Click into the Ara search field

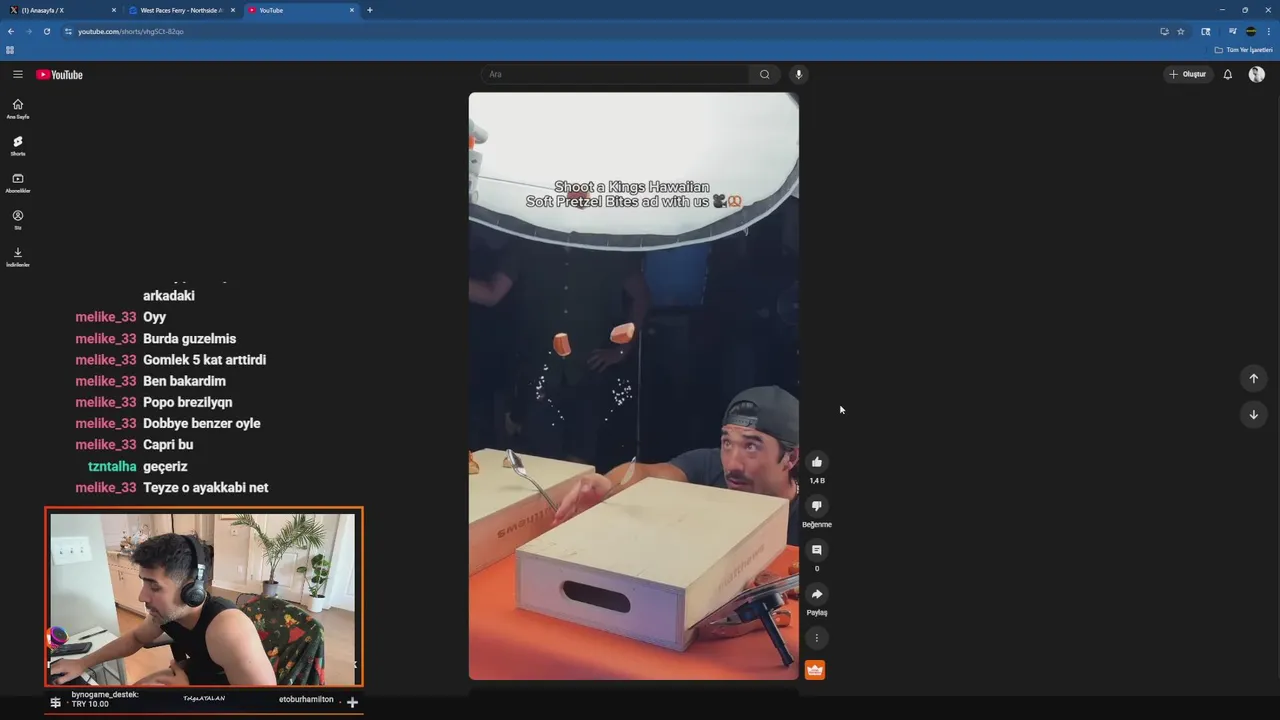tap(615, 74)
